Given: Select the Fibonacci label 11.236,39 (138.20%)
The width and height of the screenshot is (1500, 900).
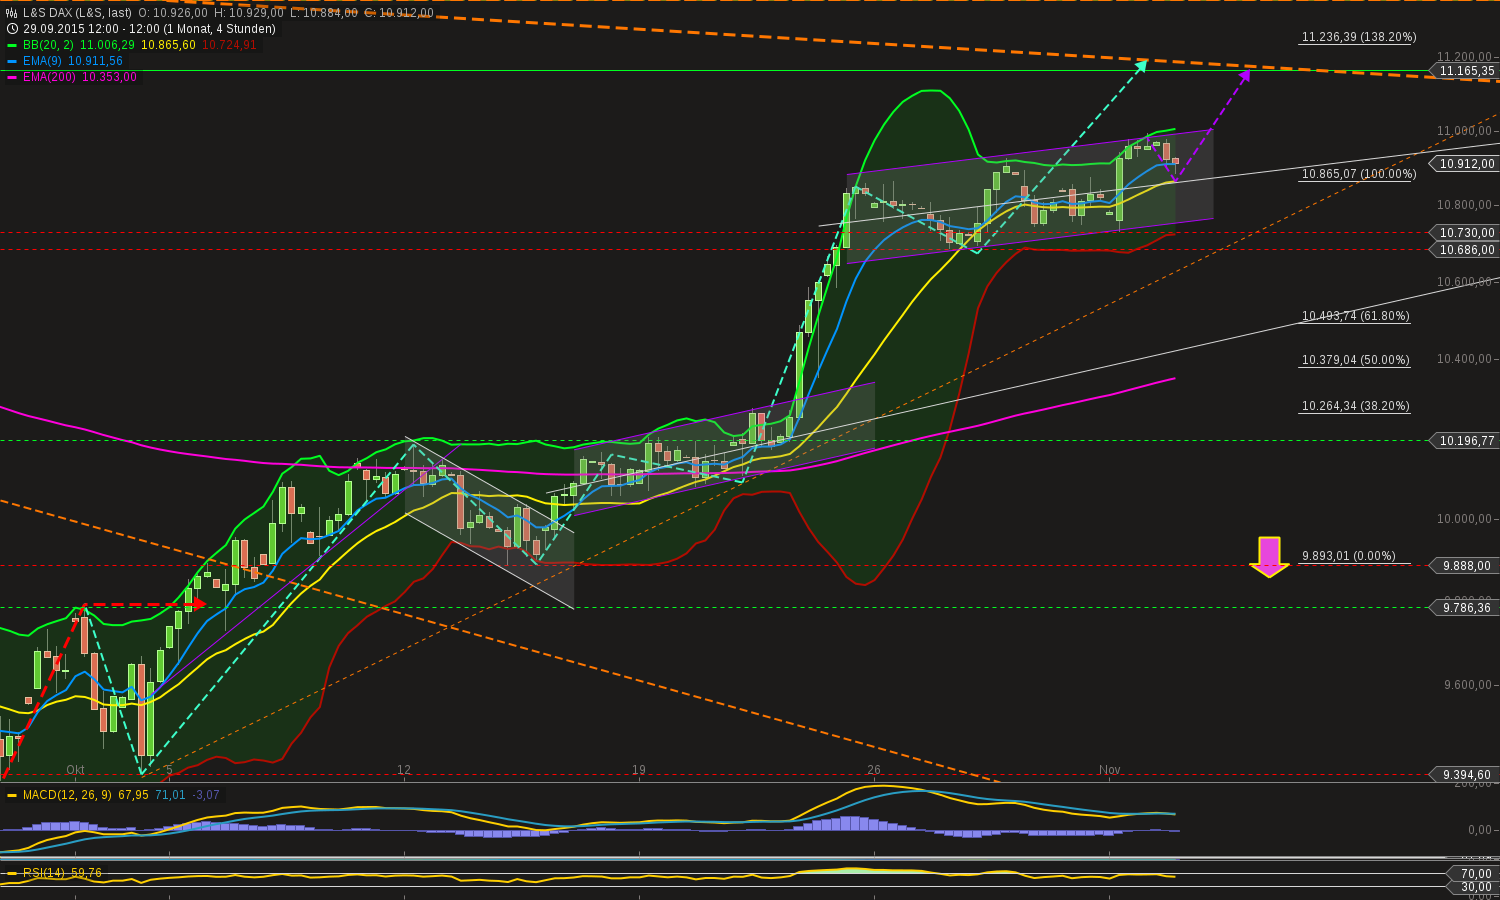Looking at the screenshot, I should point(1359,37).
